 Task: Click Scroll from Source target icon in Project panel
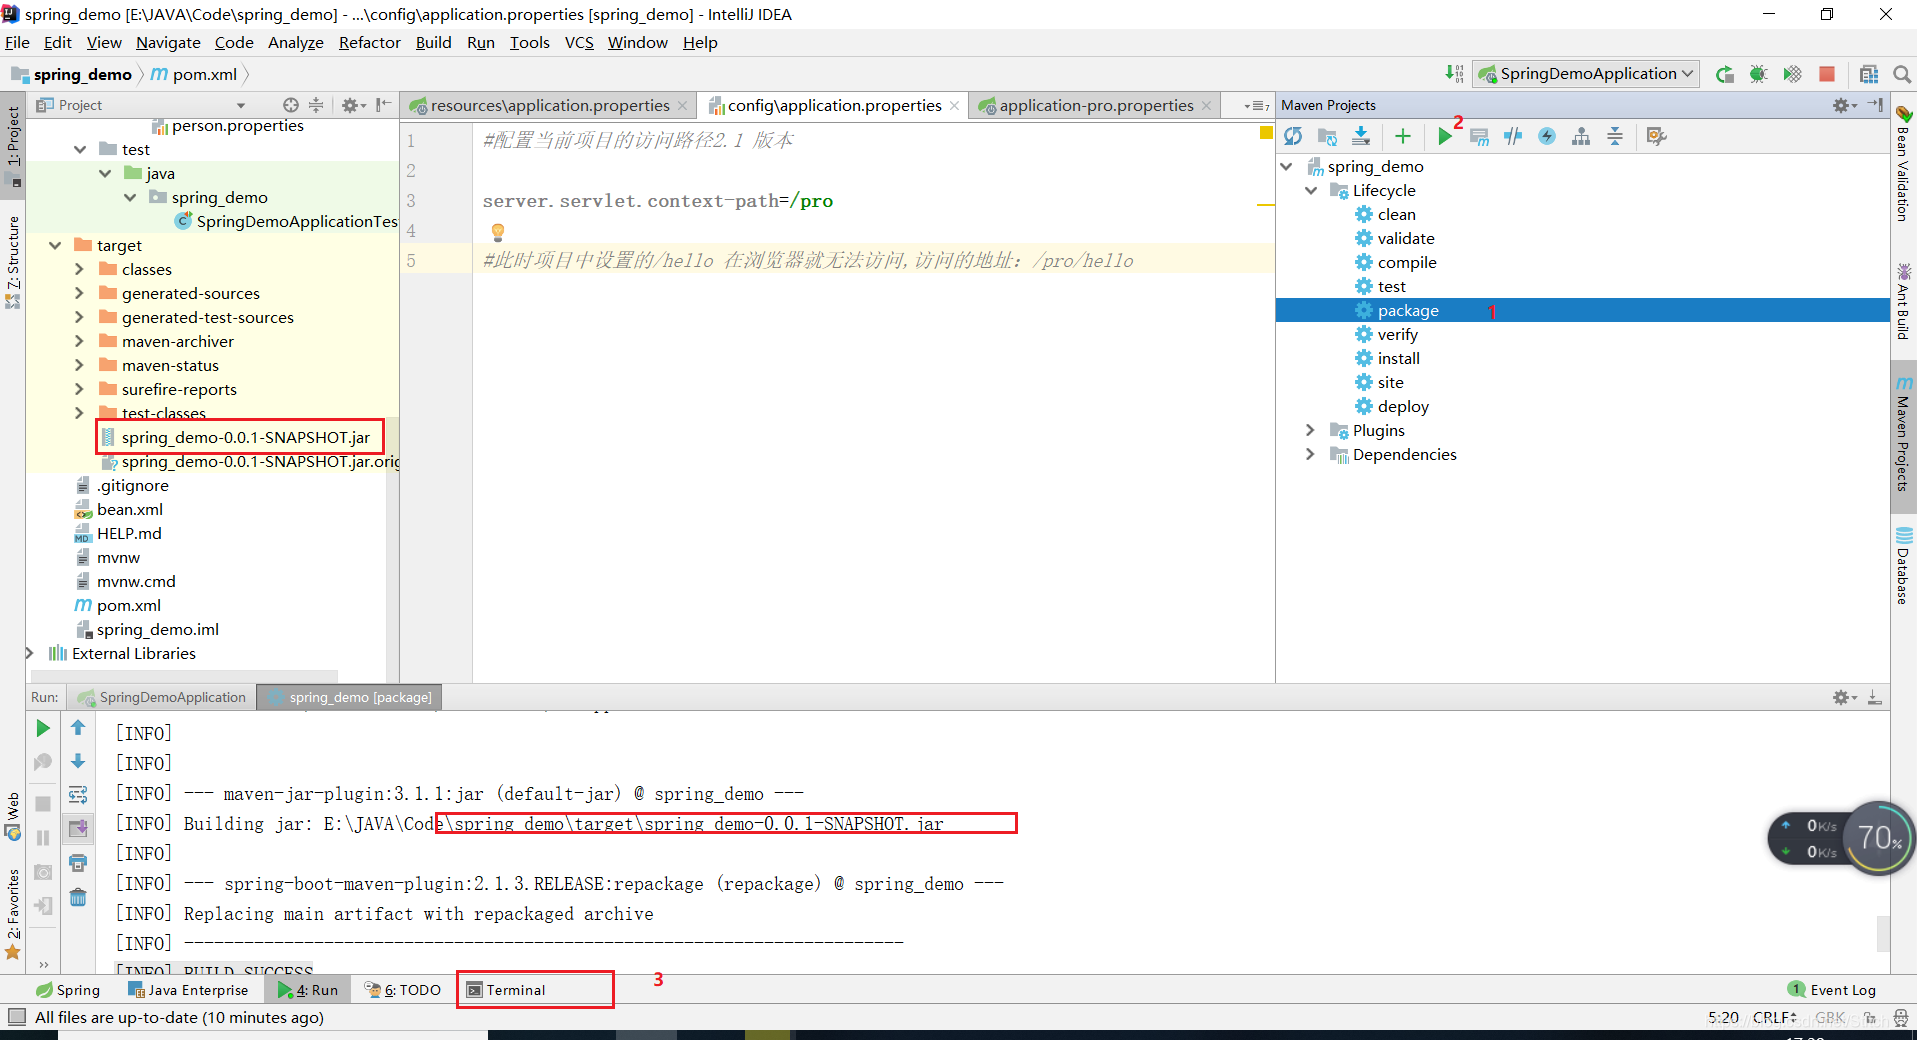290,105
